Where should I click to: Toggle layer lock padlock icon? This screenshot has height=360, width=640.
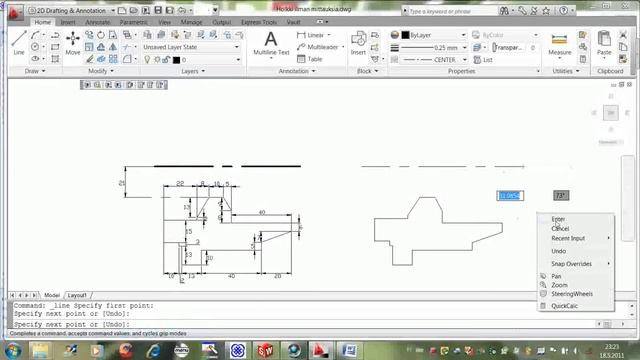[166, 60]
